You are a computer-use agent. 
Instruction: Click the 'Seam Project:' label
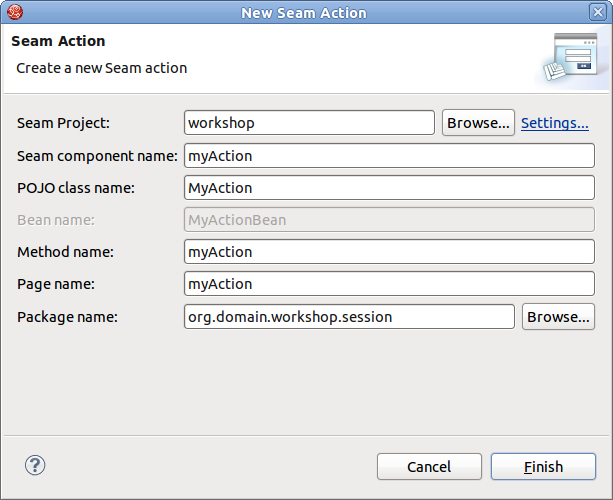[63, 123]
